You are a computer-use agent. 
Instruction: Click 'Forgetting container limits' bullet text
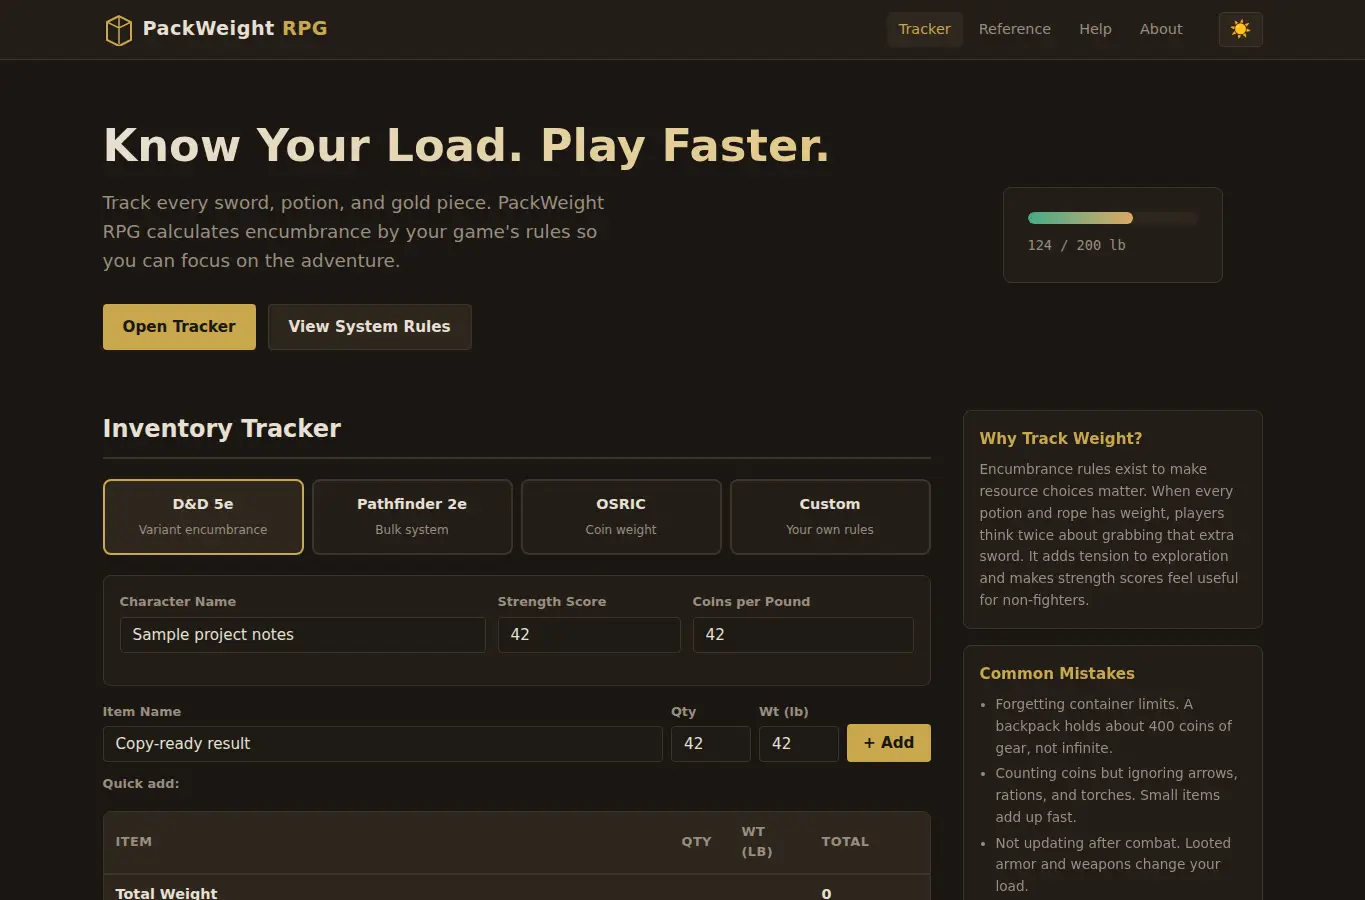coord(1113,726)
